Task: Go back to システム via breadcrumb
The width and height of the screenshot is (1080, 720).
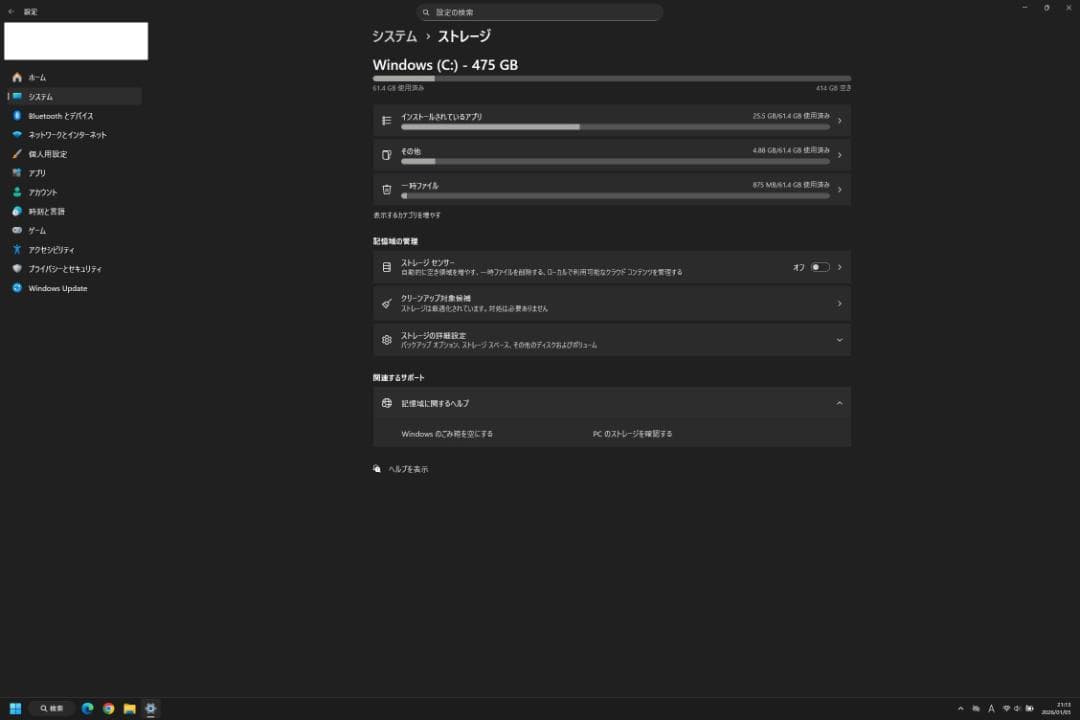Action: [x=394, y=37]
